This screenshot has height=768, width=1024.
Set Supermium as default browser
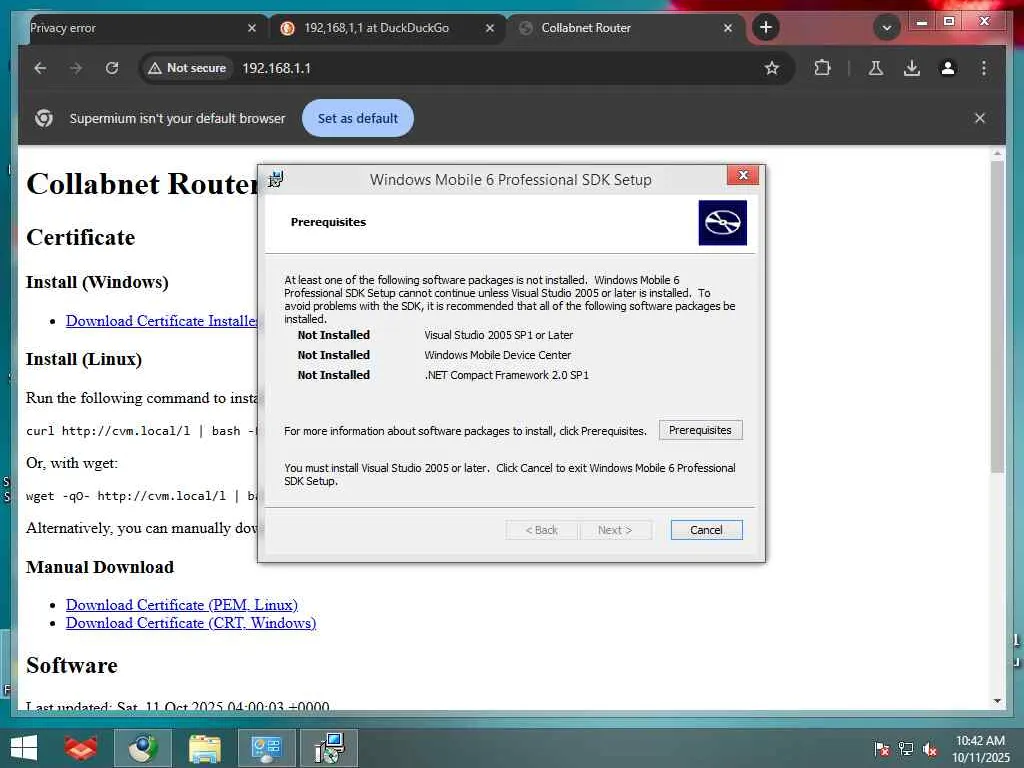click(358, 118)
